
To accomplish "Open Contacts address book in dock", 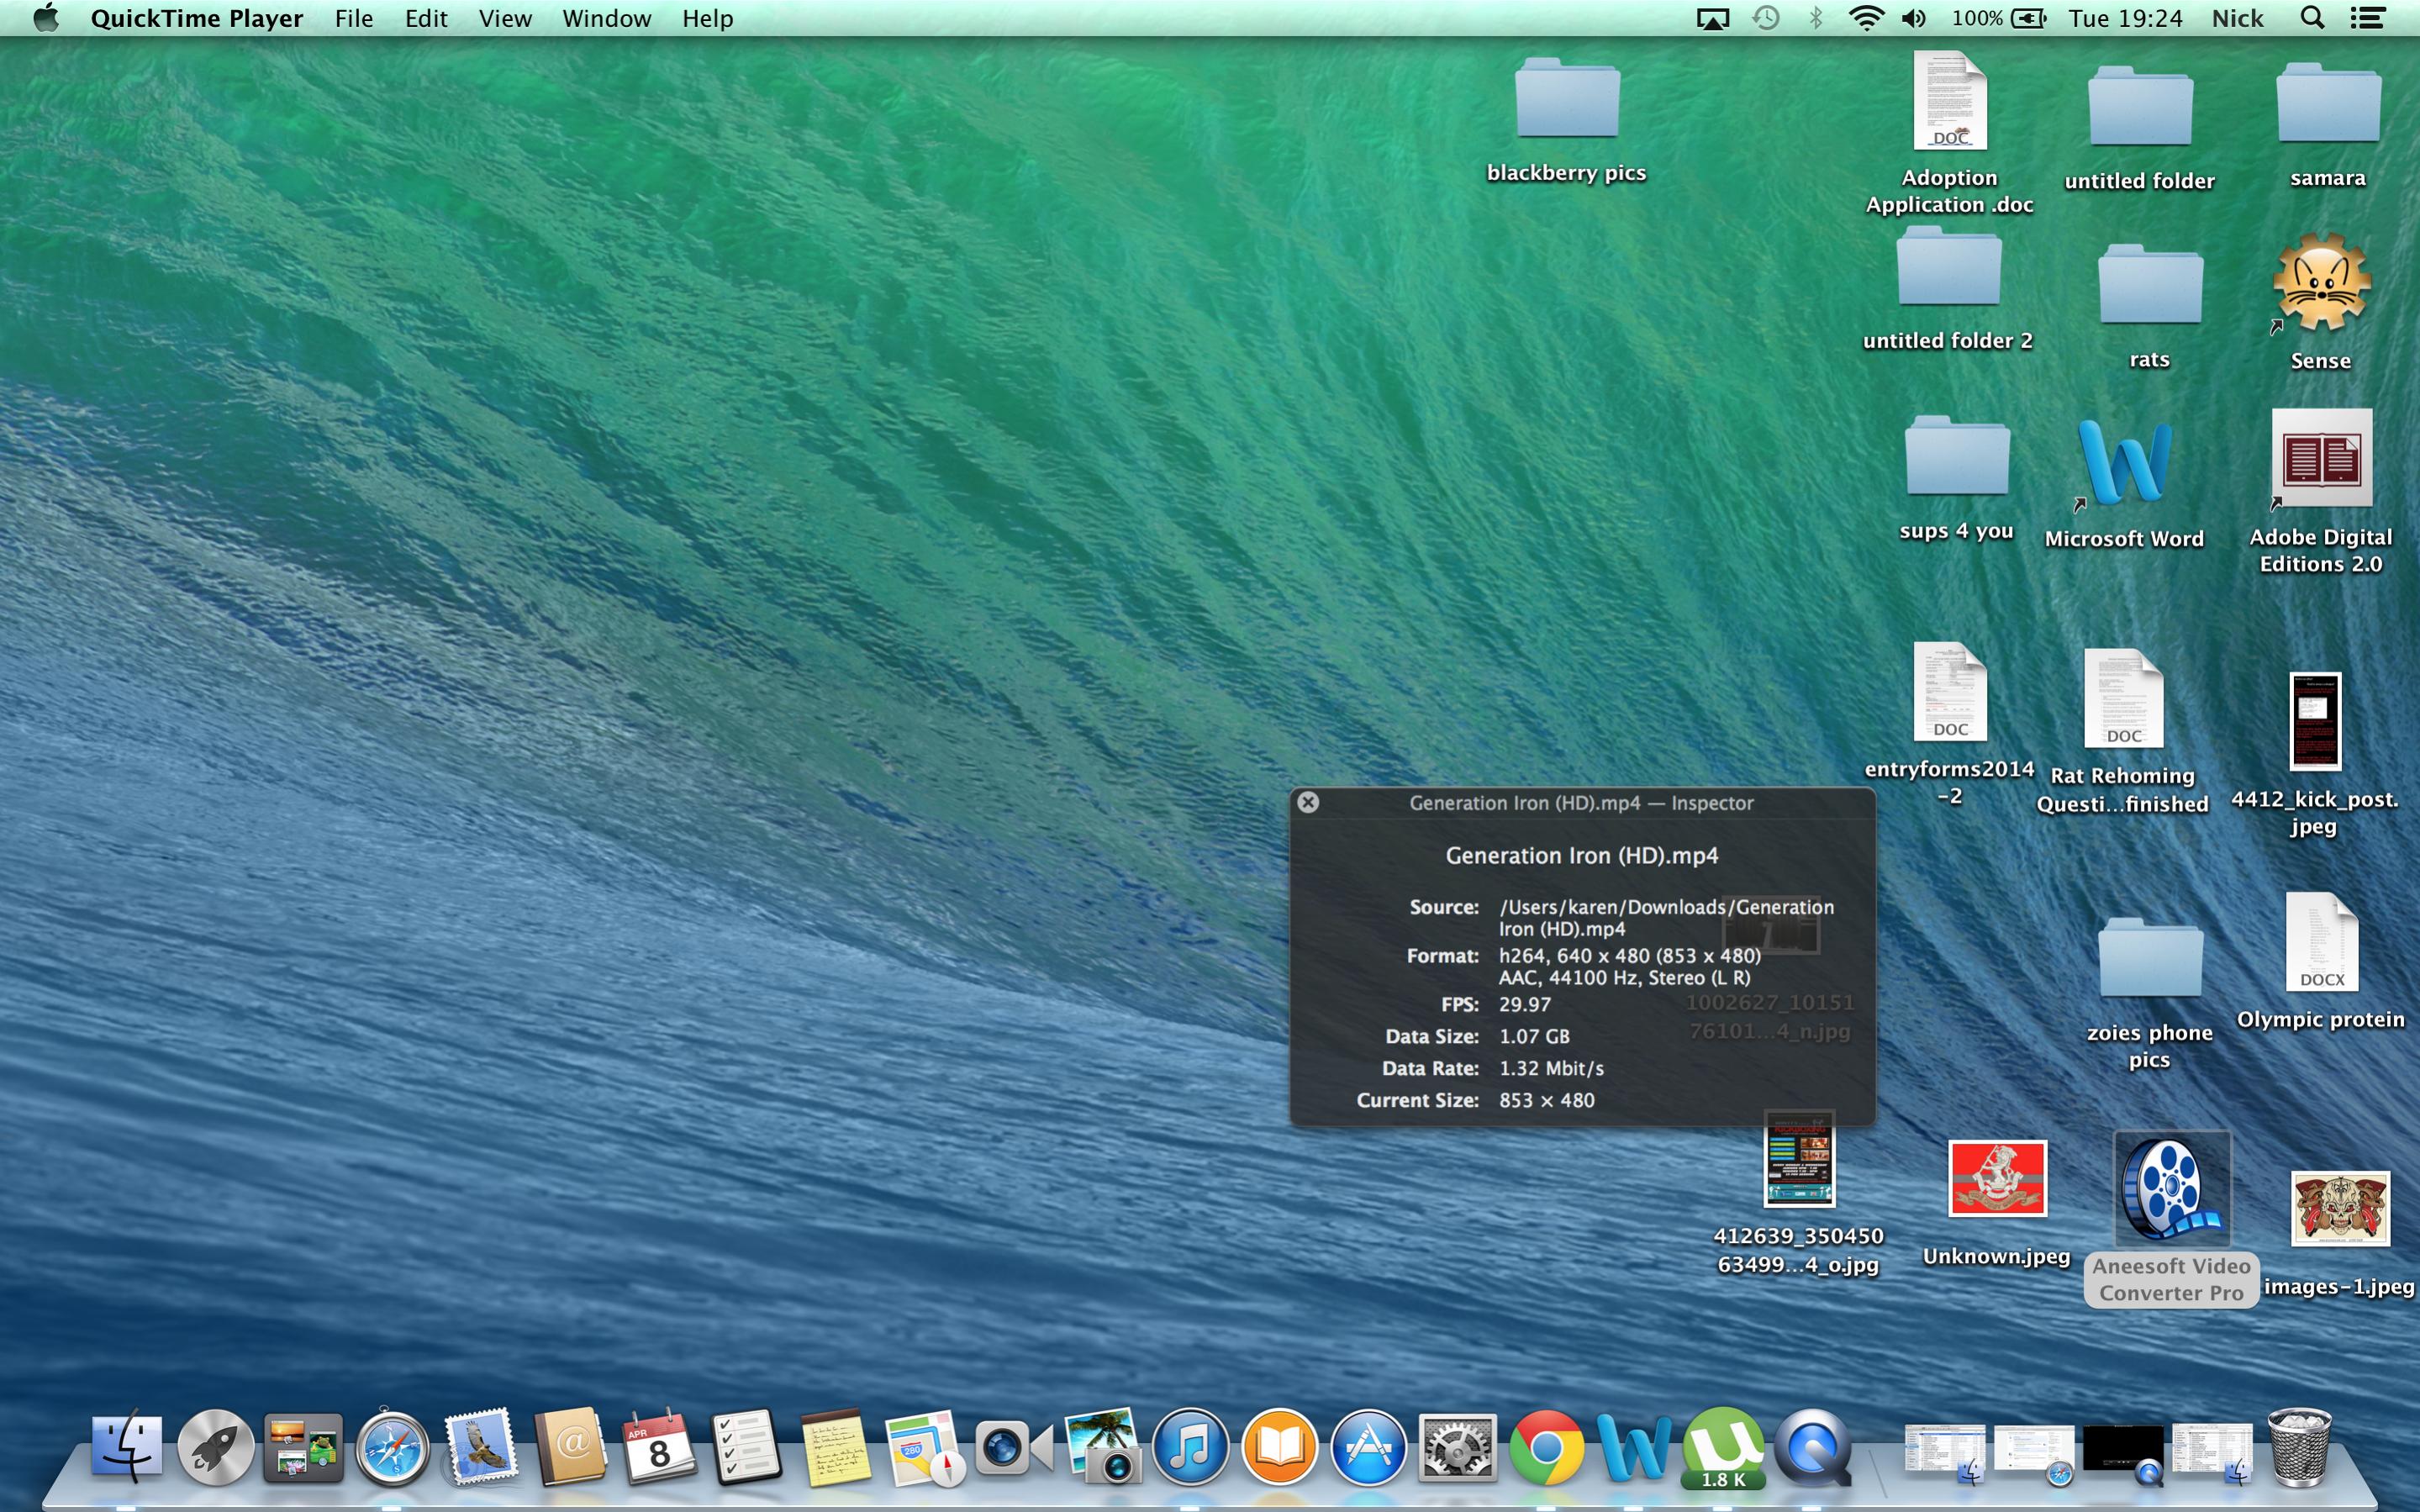I will point(570,1447).
